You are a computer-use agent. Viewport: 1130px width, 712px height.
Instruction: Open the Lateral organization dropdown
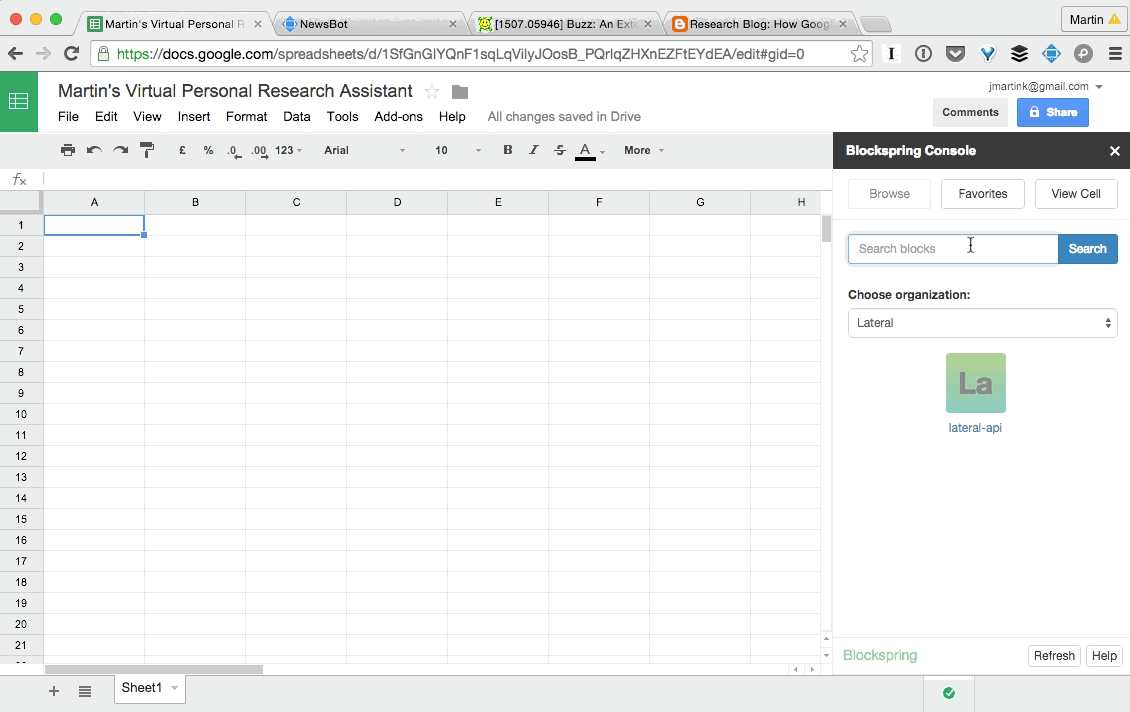coord(982,323)
